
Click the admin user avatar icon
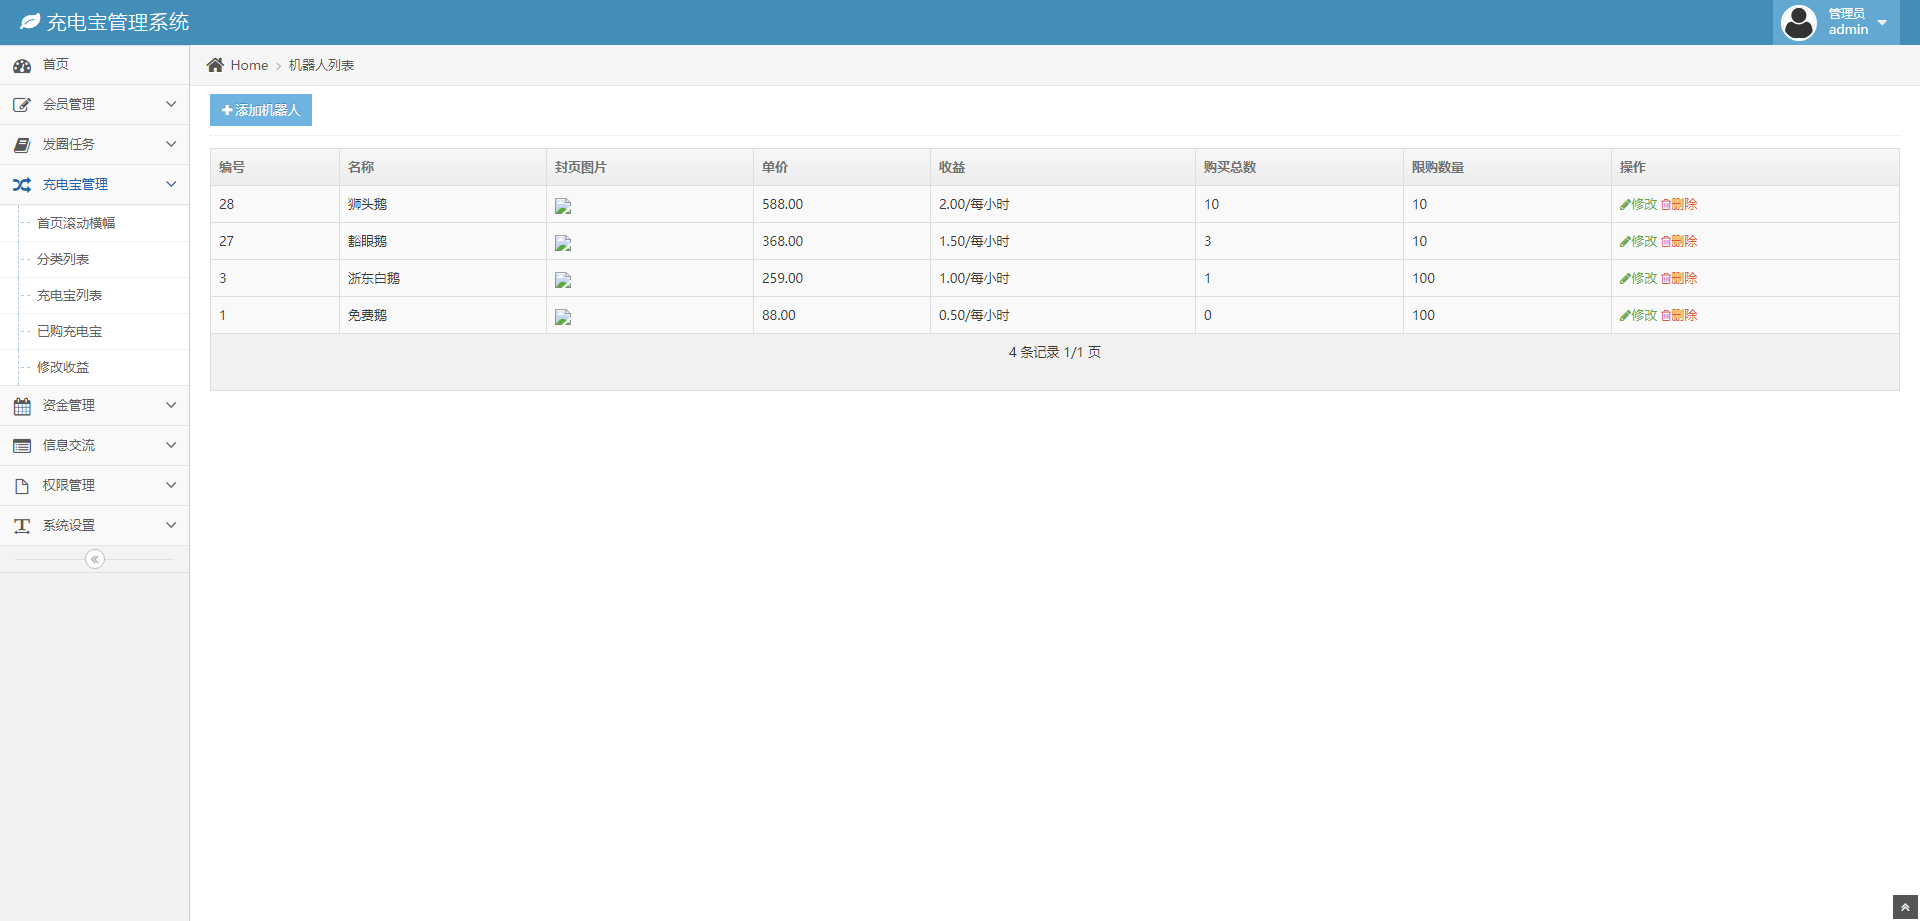point(1799,22)
